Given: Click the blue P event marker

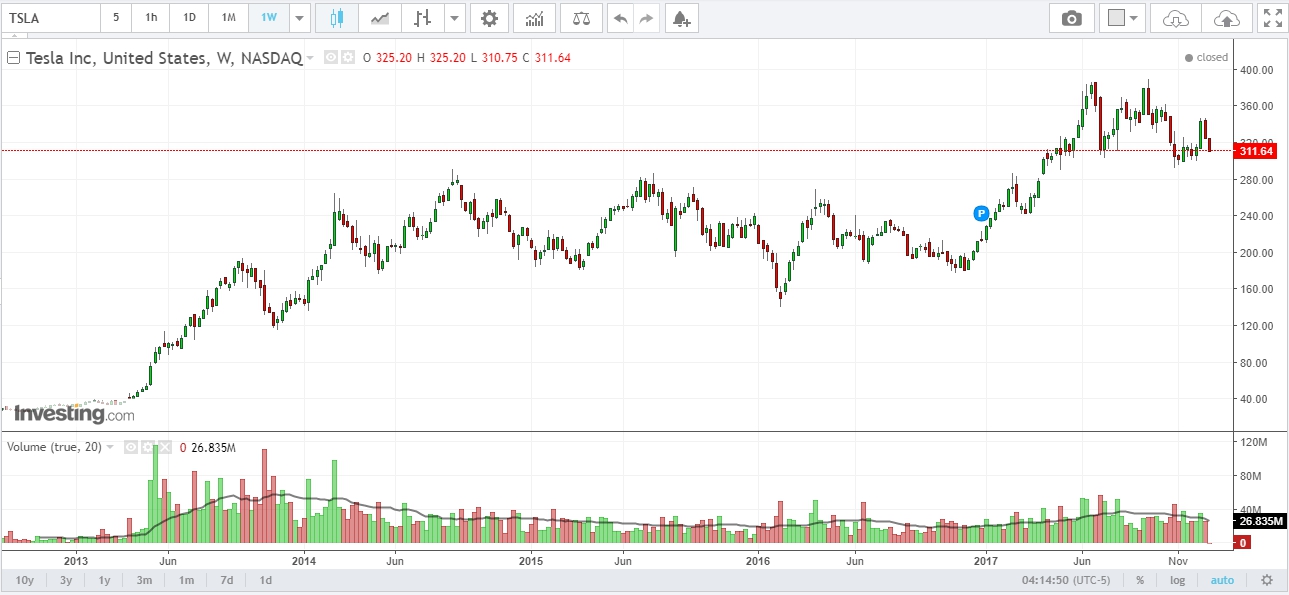Looking at the screenshot, I should click(981, 213).
